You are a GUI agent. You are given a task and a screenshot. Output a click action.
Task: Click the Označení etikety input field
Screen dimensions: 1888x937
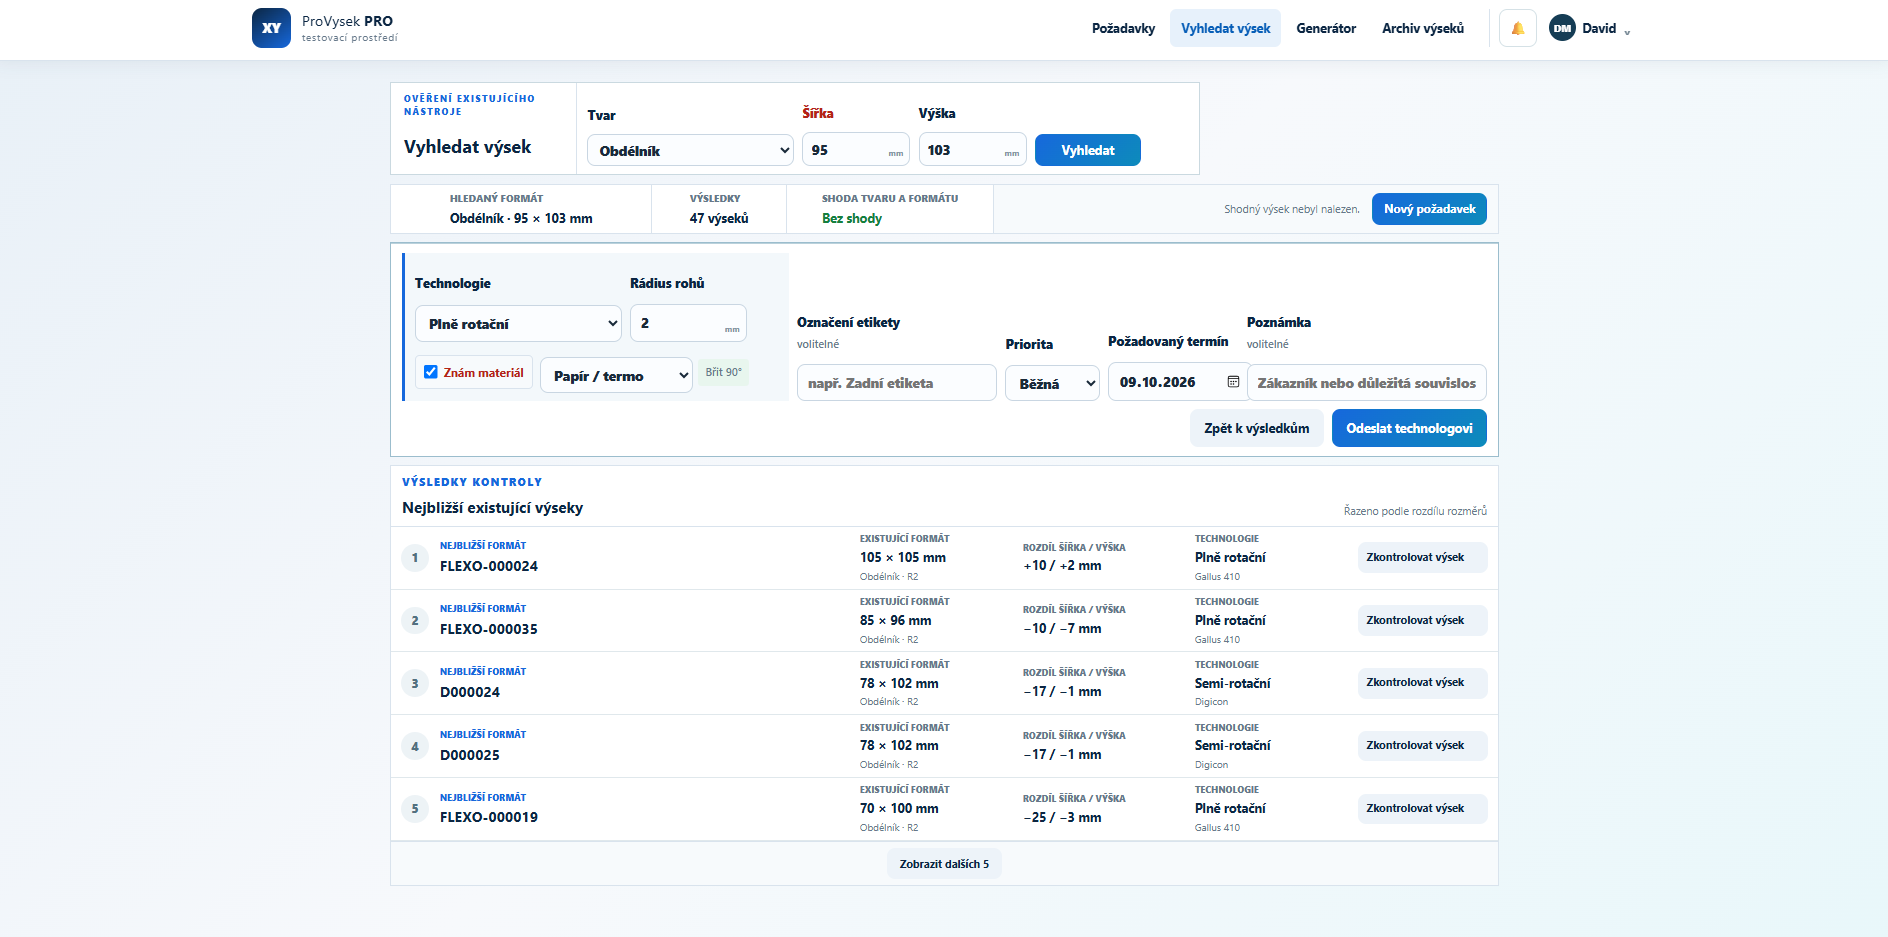(x=896, y=383)
